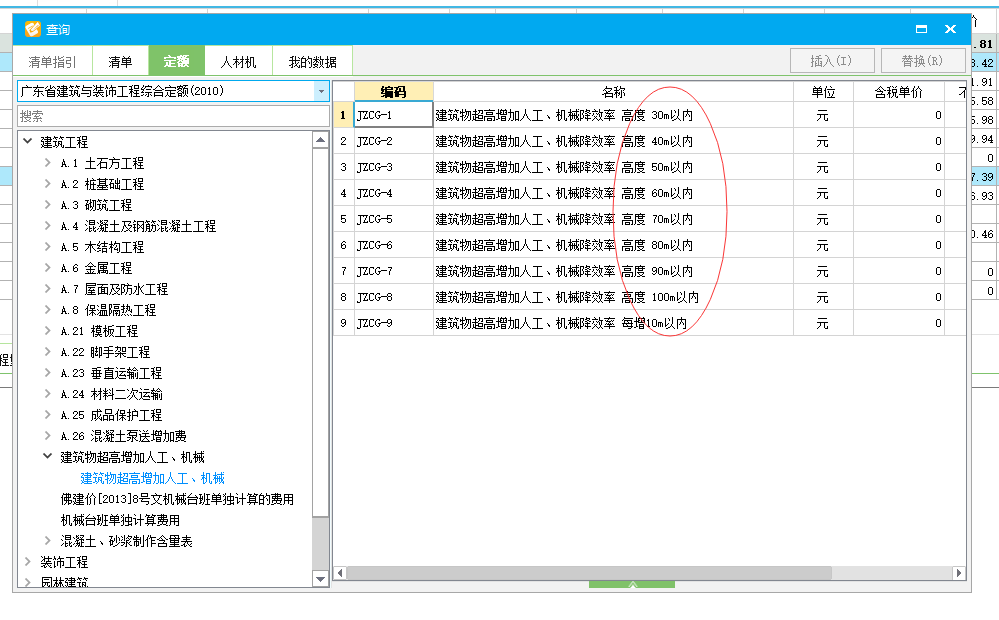Click the green collapse handle below table

coord(632,584)
